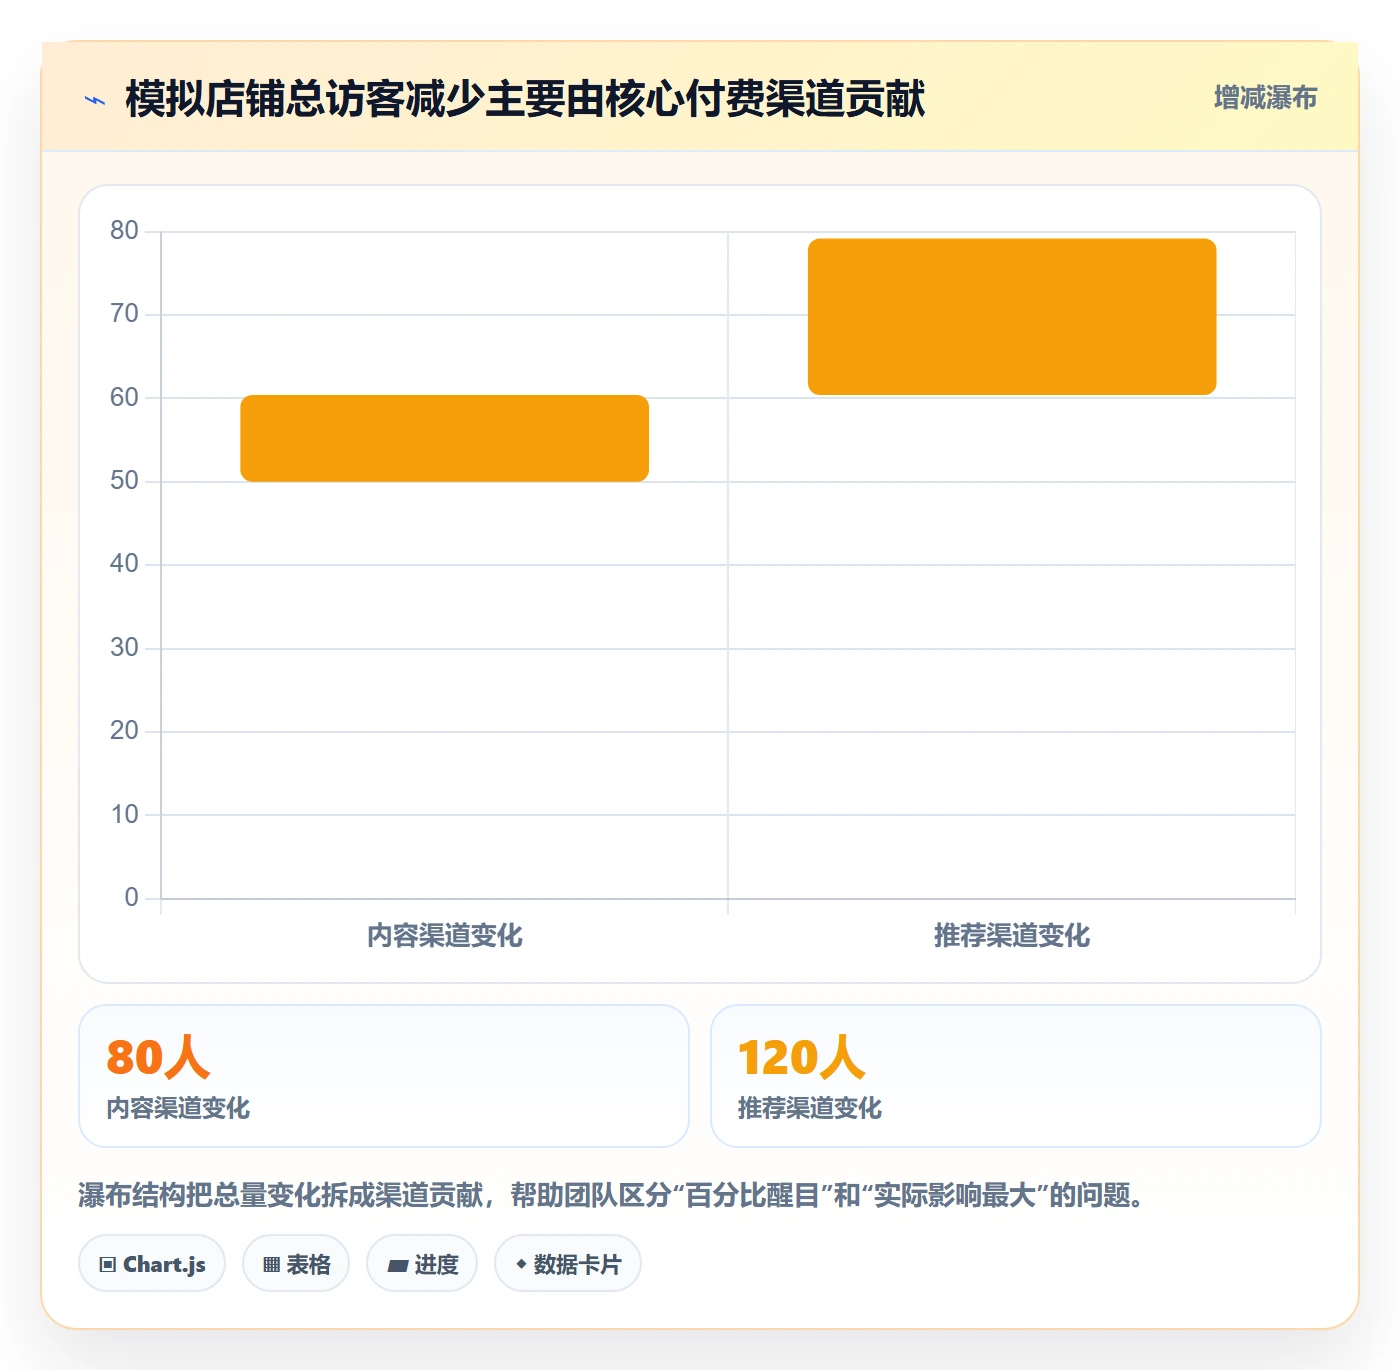Click the lightning bolt icon beside the title
This screenshot has height=1370, width=1400.
click(95, 100)
